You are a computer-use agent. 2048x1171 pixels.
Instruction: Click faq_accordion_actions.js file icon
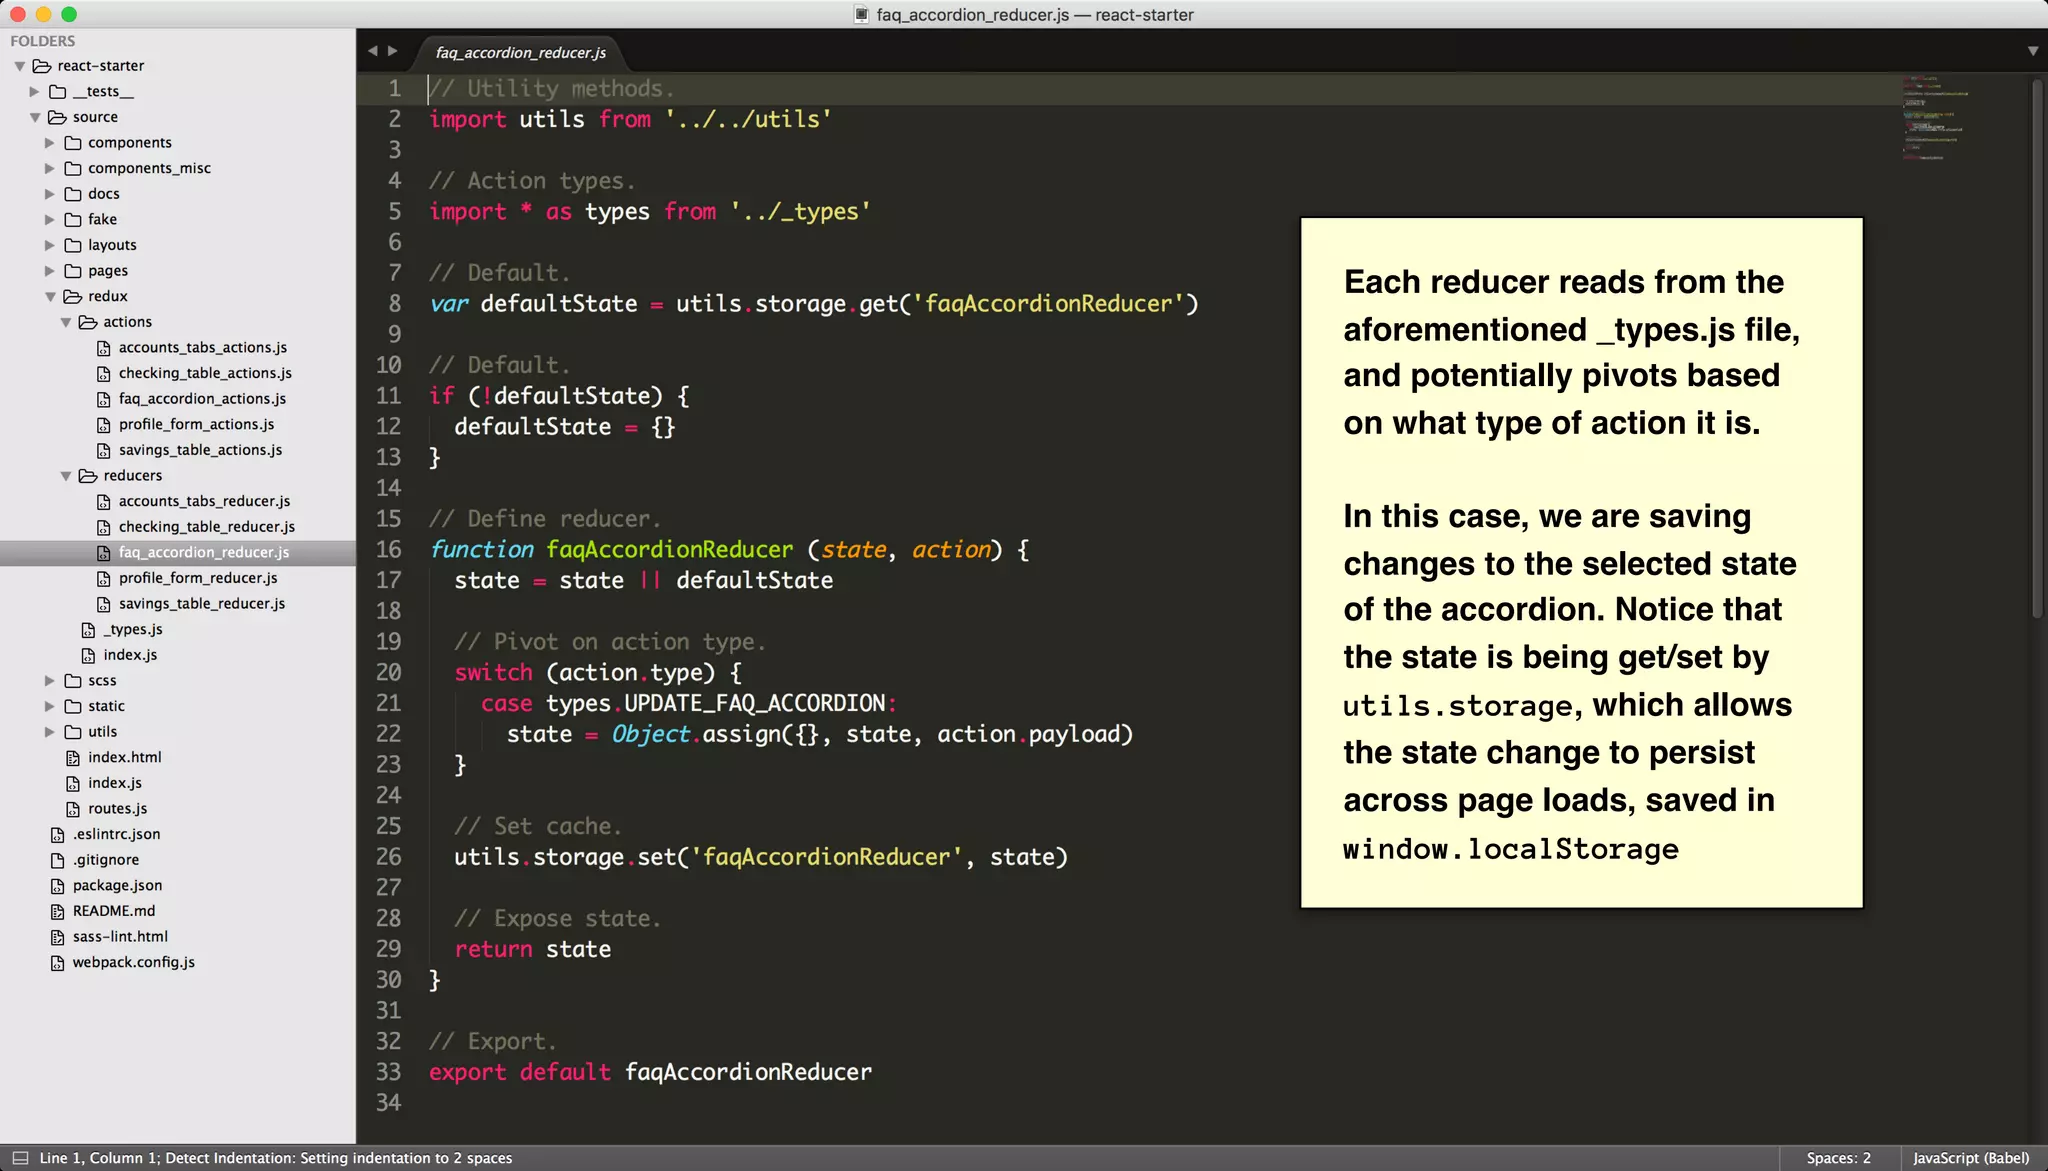(103, 399)
